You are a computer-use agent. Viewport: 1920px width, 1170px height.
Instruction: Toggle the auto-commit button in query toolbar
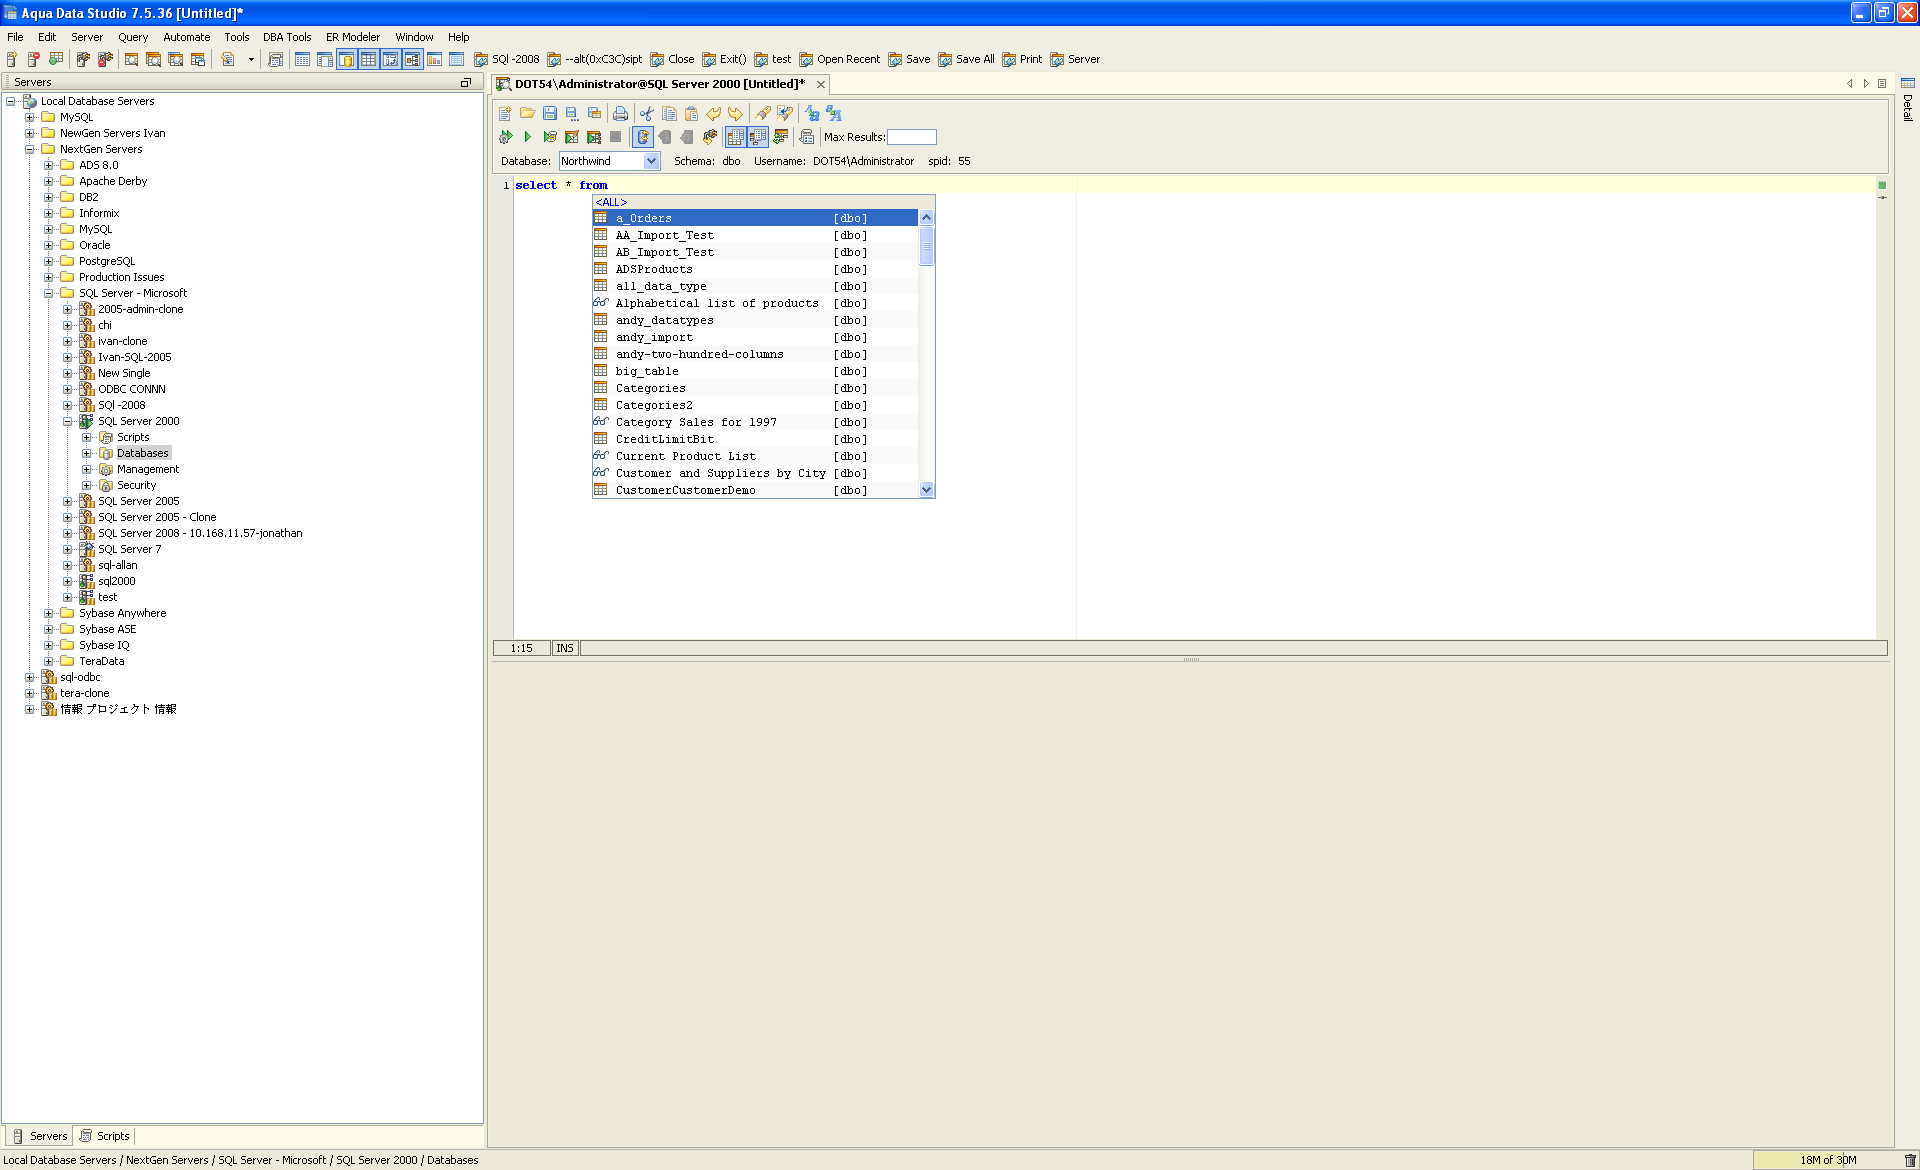tap(643, 137)
